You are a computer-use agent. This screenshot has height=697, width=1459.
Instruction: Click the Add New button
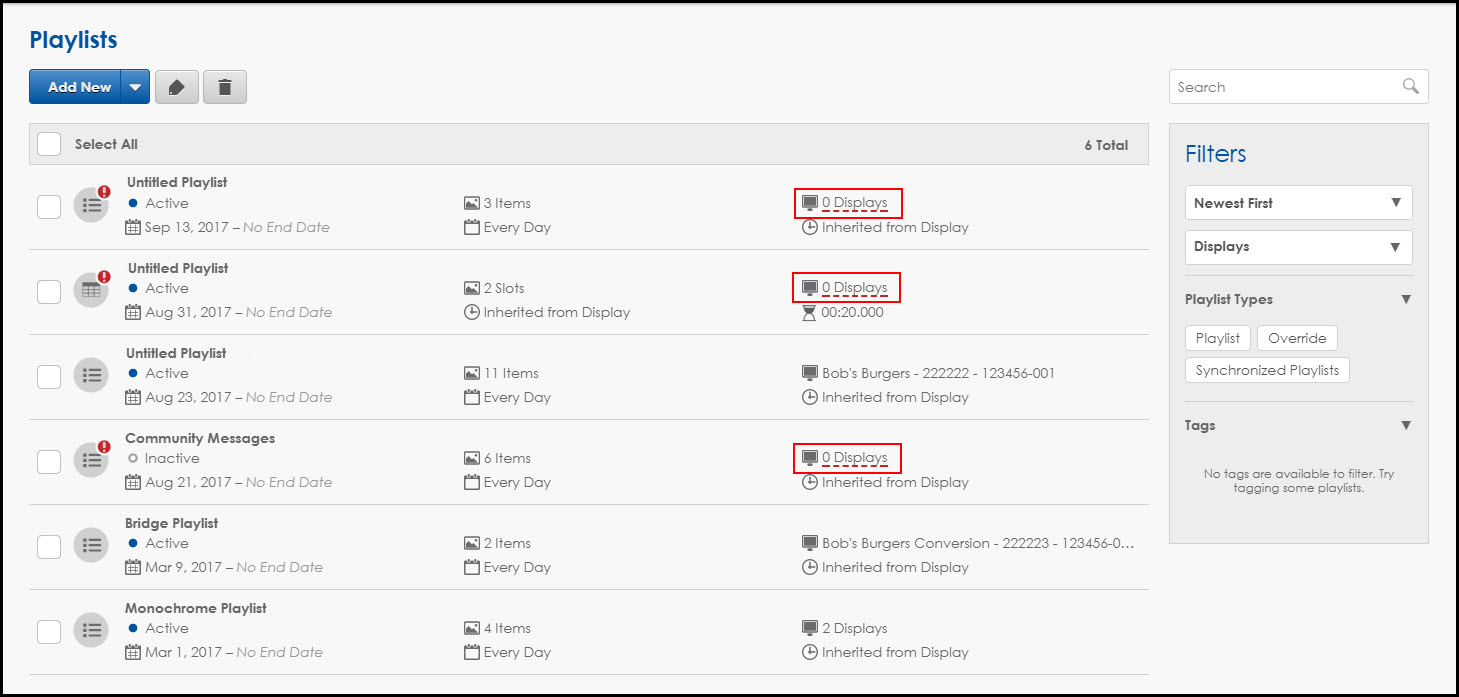pyautogui.click(x=78, y=87)
